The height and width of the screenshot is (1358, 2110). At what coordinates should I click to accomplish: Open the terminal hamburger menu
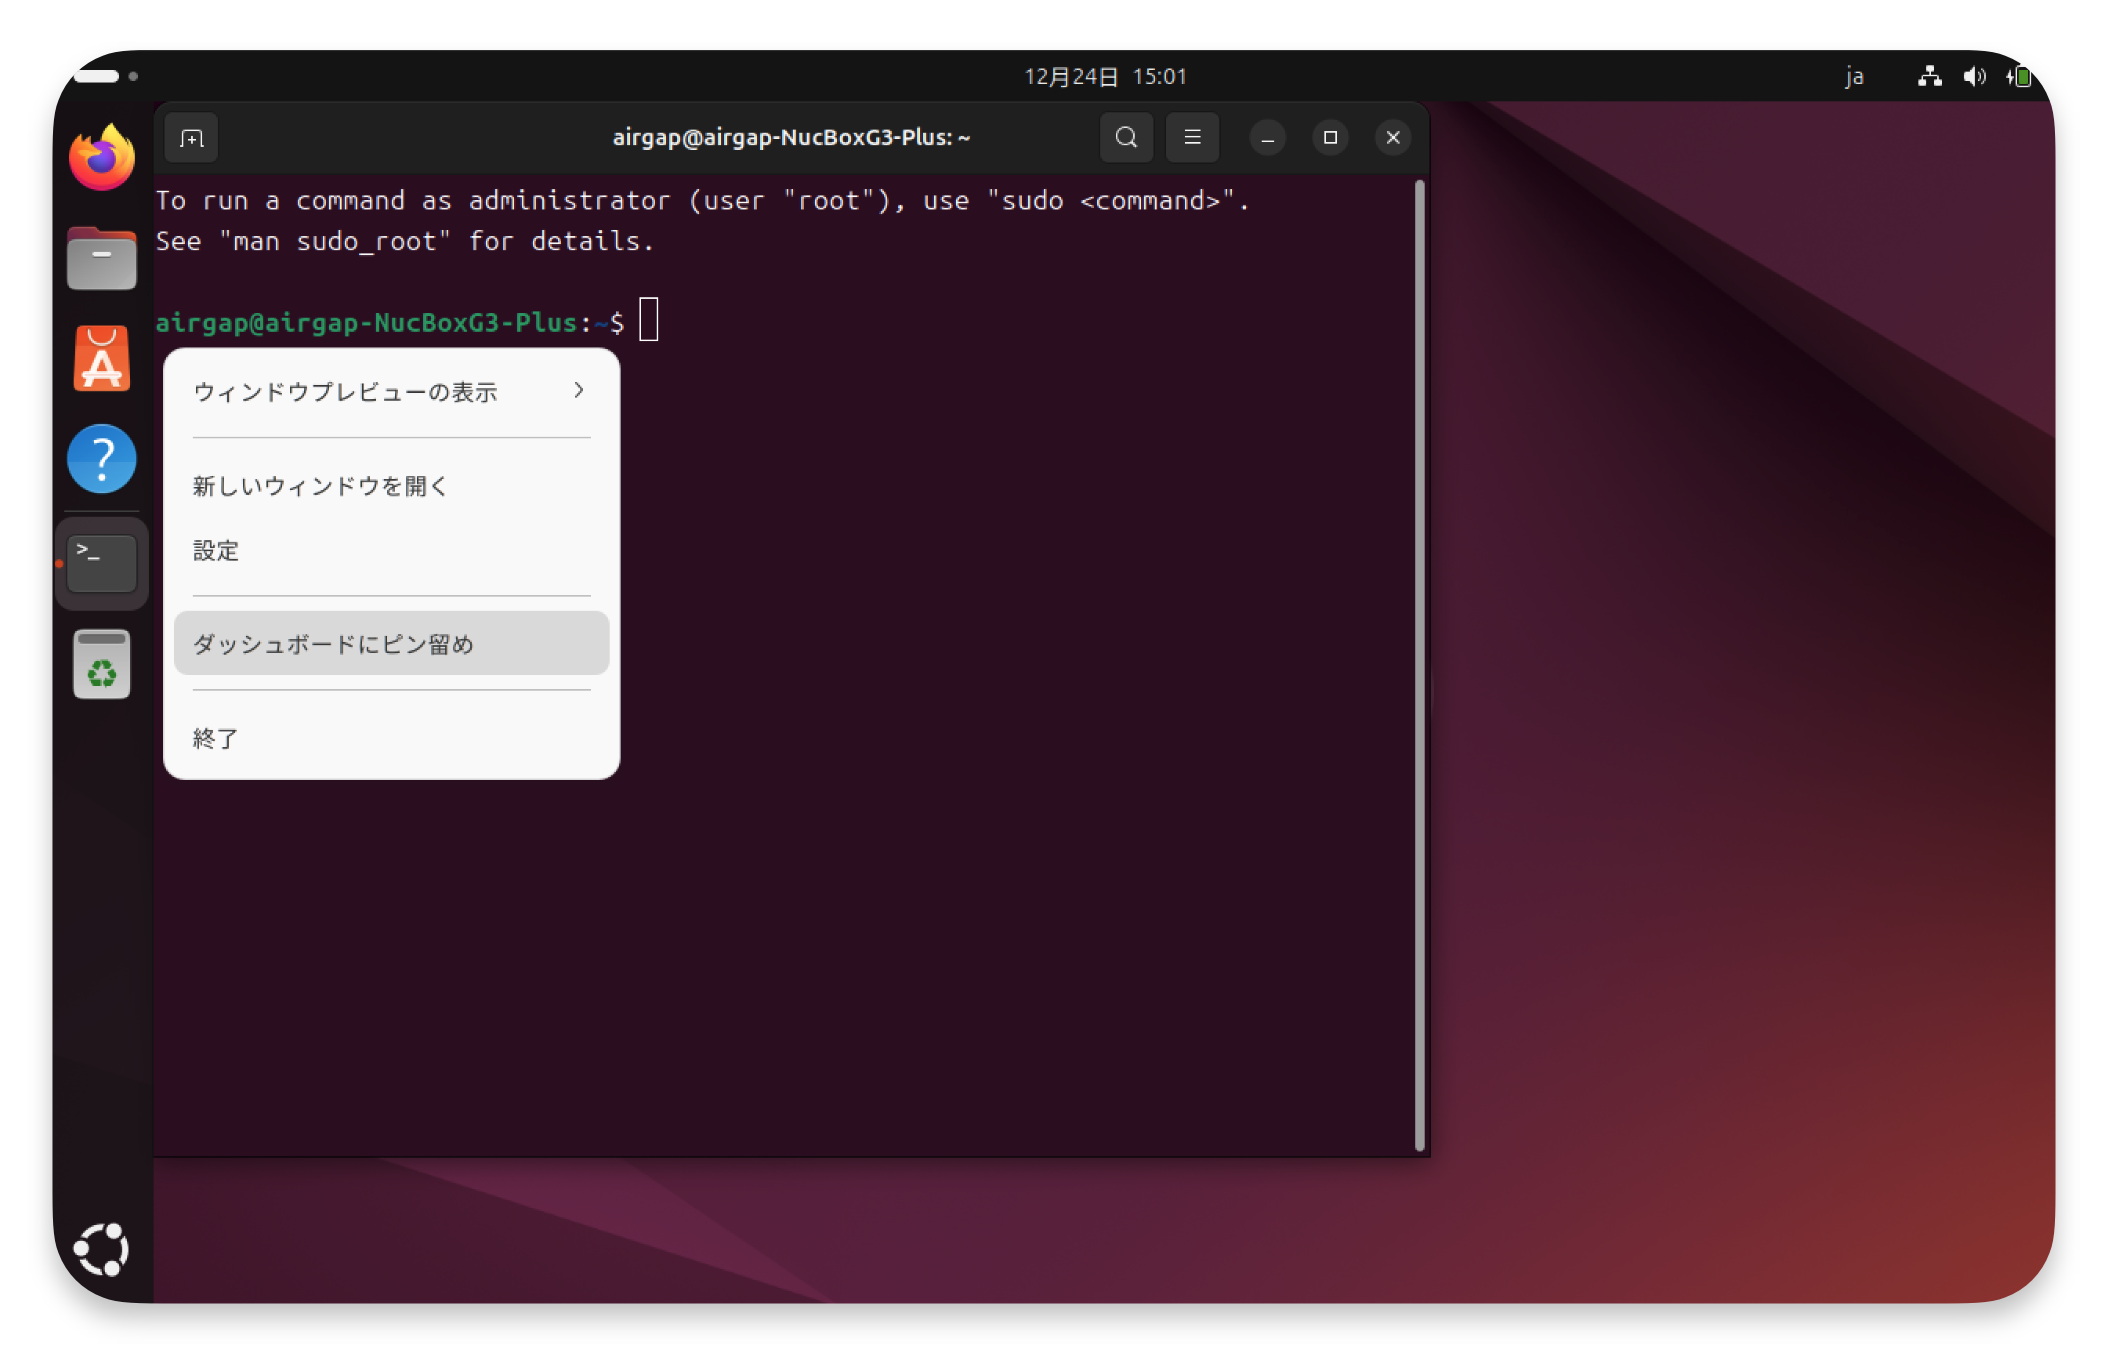pyautogui.click(x=1192, y=138)
